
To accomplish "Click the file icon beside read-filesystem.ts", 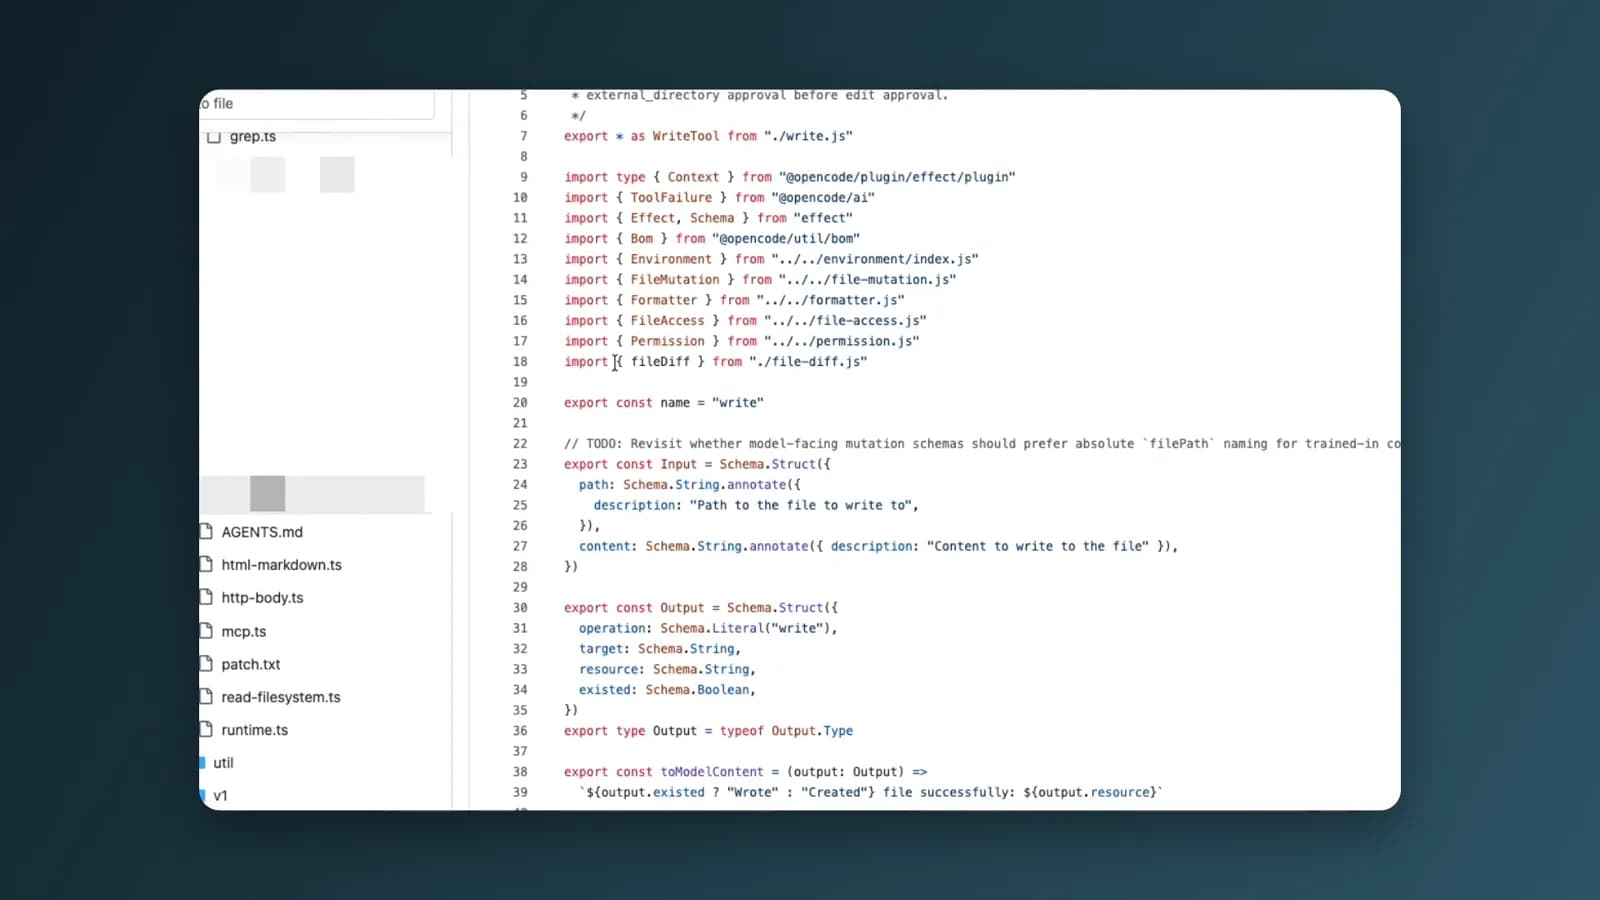I will pos(206,697).
